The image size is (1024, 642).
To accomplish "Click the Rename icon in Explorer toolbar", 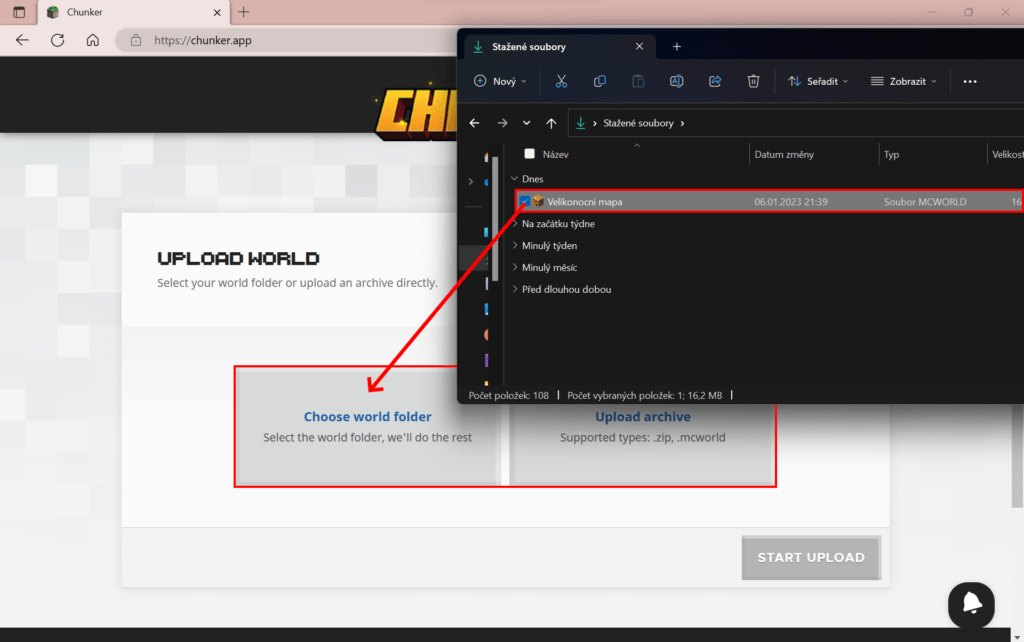I will click(677, 81).
